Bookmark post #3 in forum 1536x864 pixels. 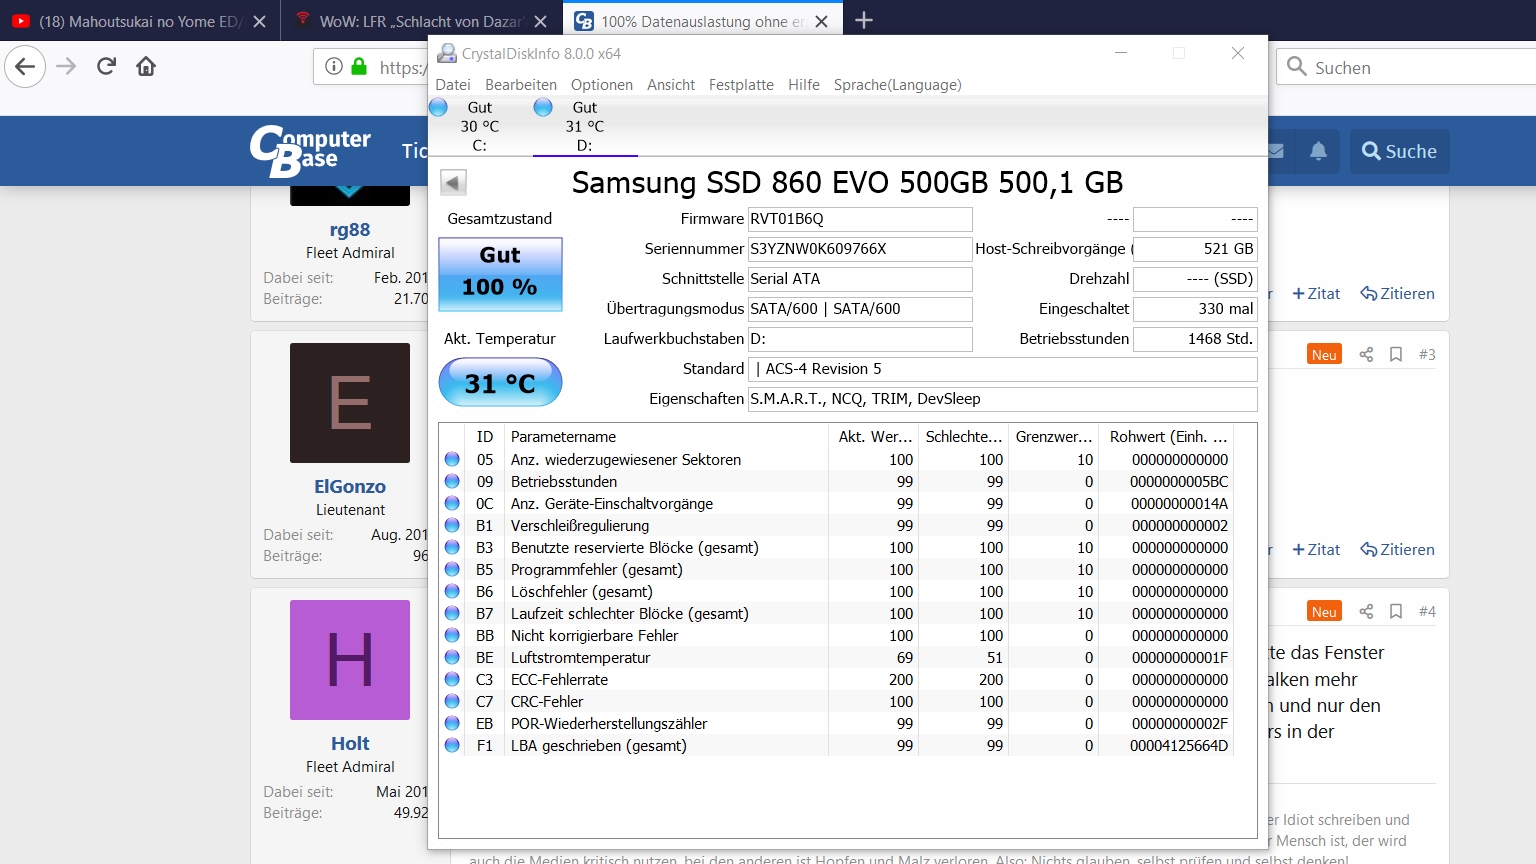pyautogui.click(x=1396, y=354)
